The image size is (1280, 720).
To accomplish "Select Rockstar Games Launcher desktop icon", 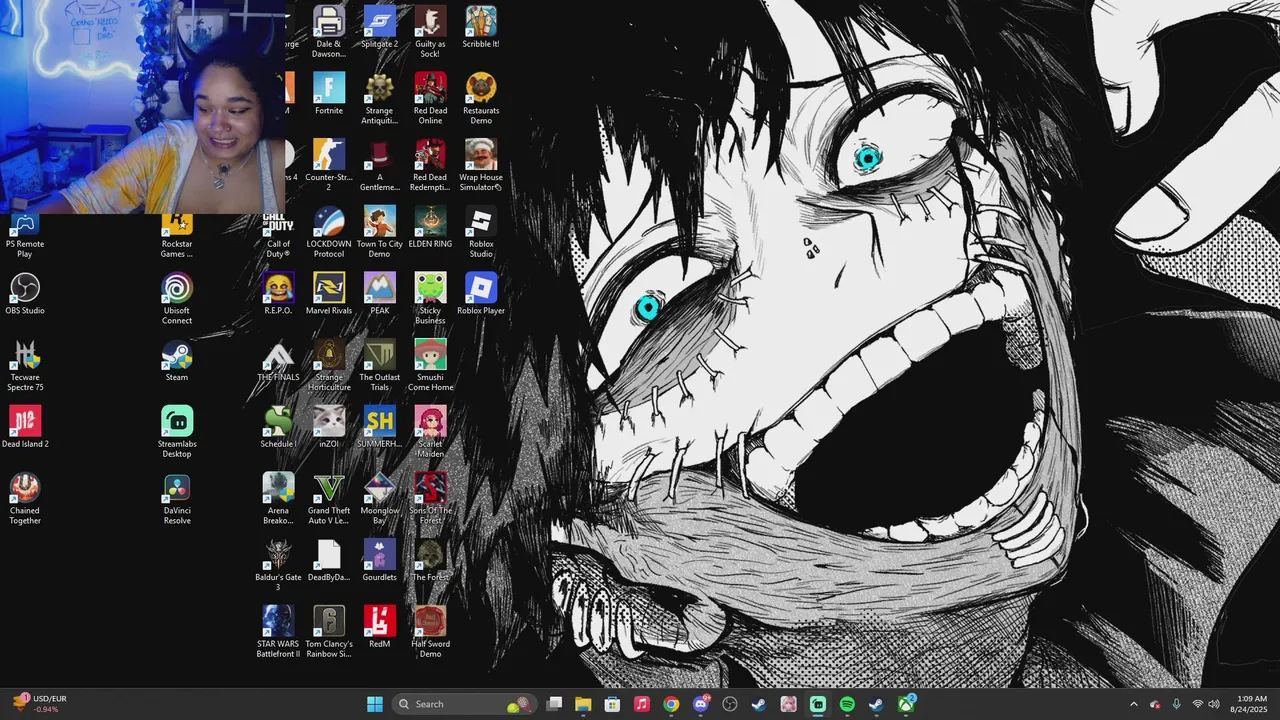I will (x=177, y=236).
